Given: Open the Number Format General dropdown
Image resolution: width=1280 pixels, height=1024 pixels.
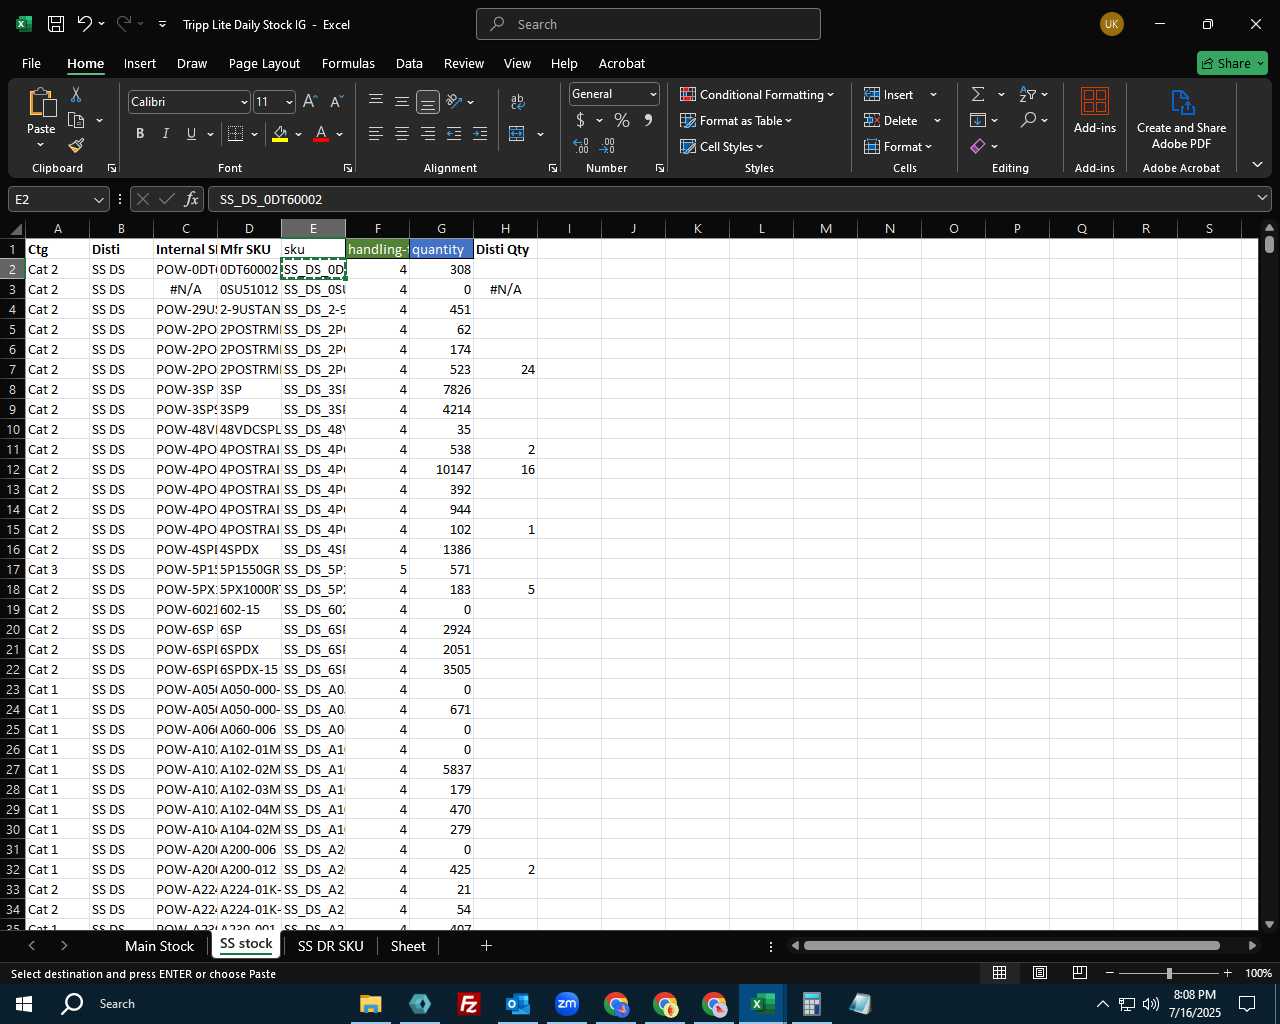Looking at the screenshot, I should [653, 94].
